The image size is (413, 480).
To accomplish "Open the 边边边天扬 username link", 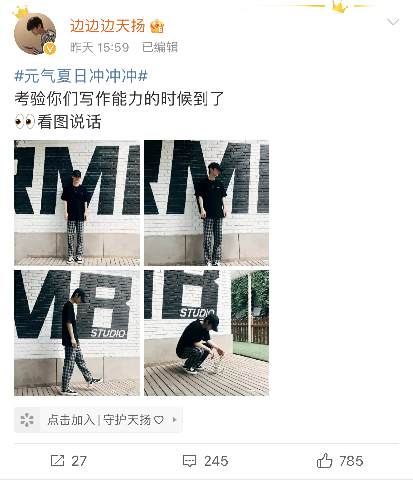I will tap(107, 26).
